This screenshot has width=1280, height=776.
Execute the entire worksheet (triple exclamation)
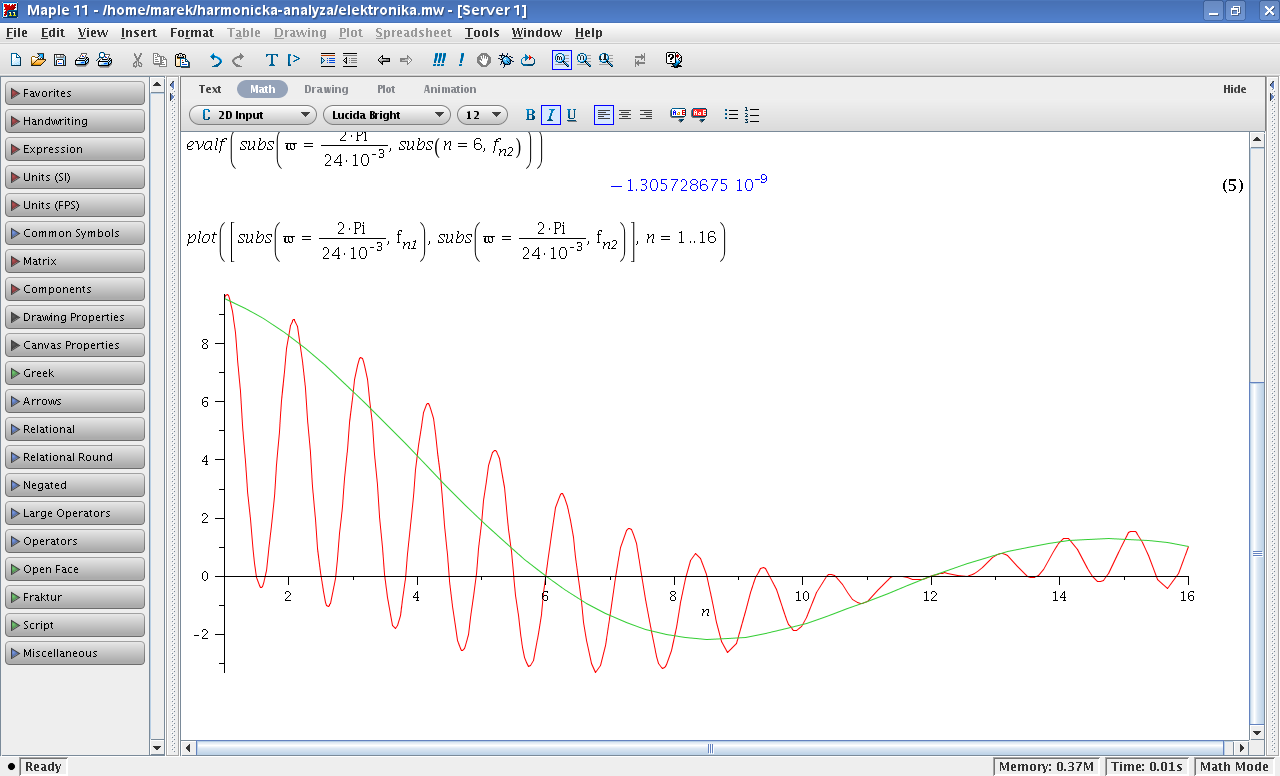pos(439,60)
